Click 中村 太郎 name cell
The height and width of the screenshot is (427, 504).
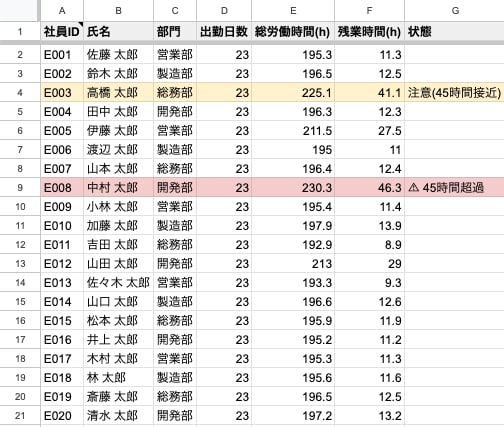point(118,187)
